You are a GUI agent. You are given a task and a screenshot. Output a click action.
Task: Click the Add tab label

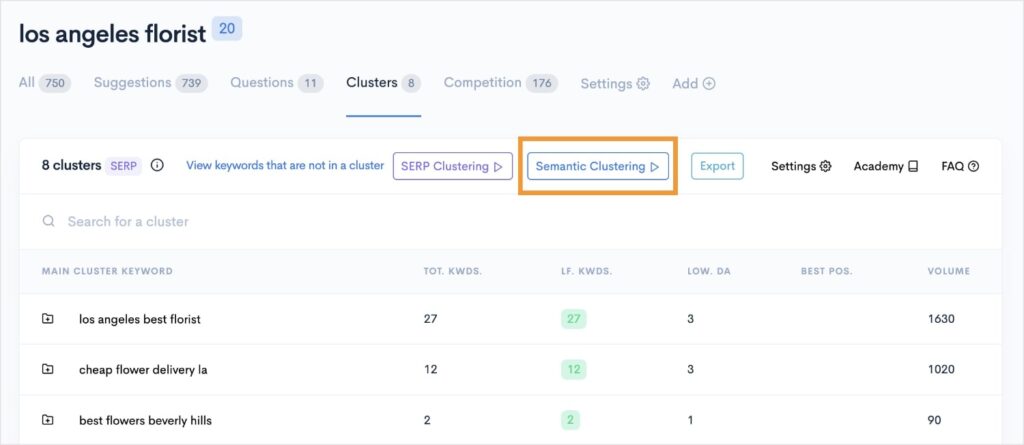685,84
